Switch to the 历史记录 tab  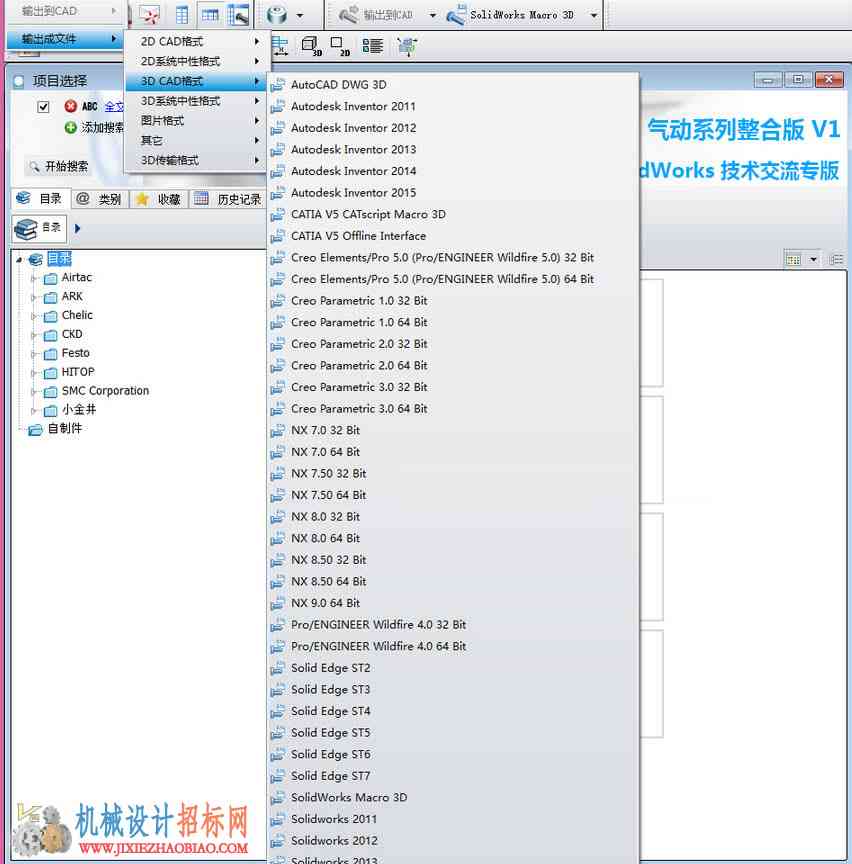pyautogui.click(x=228, y=199)
